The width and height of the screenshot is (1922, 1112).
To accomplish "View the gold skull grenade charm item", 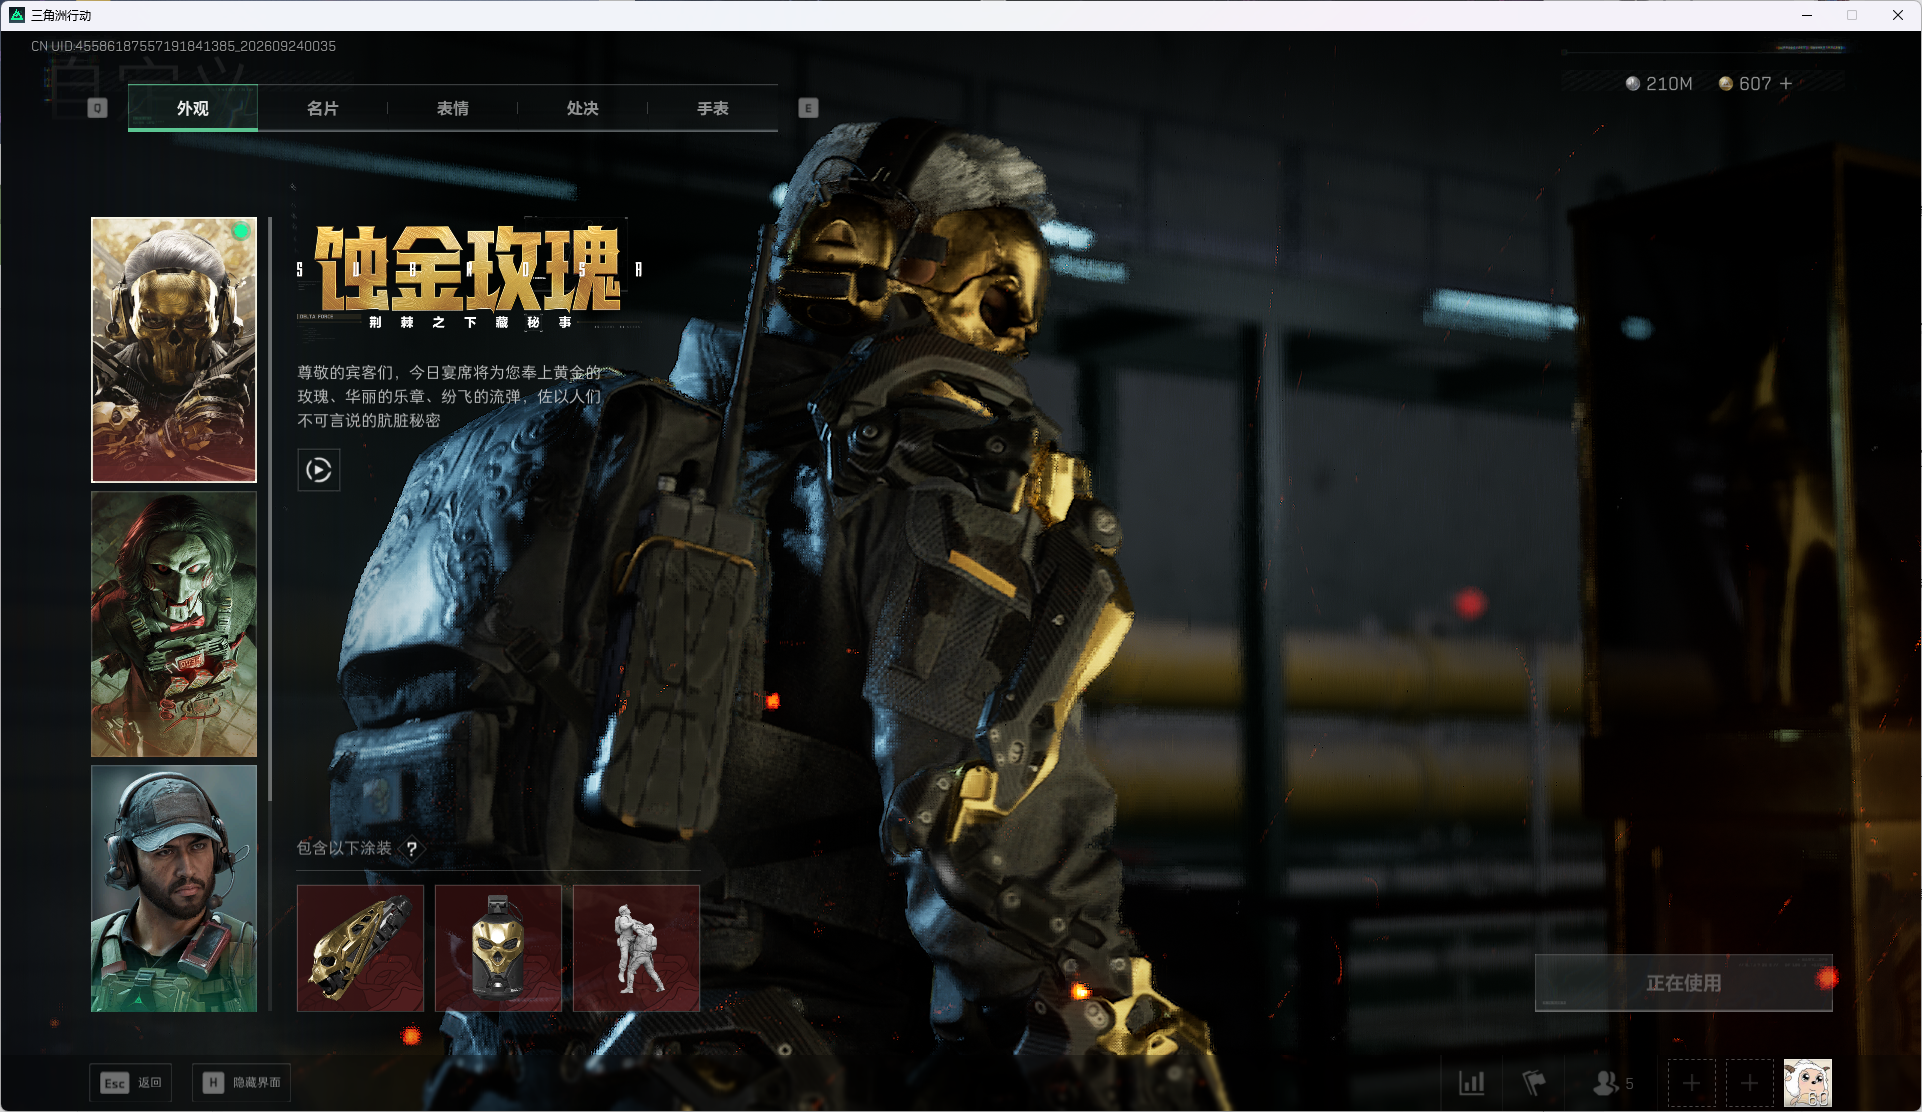I will tap(498, 948).
